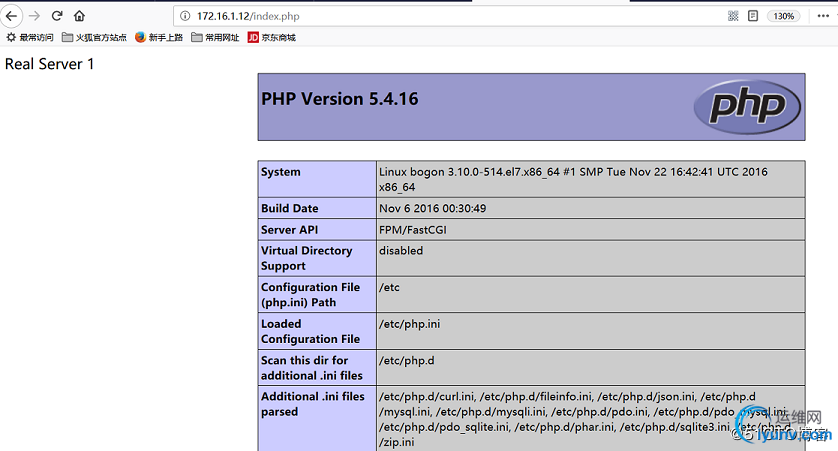838x451 pixels.
Task: Click the FPM/FastCGI value
Action: pyautogui.click(x=413, y=230)
